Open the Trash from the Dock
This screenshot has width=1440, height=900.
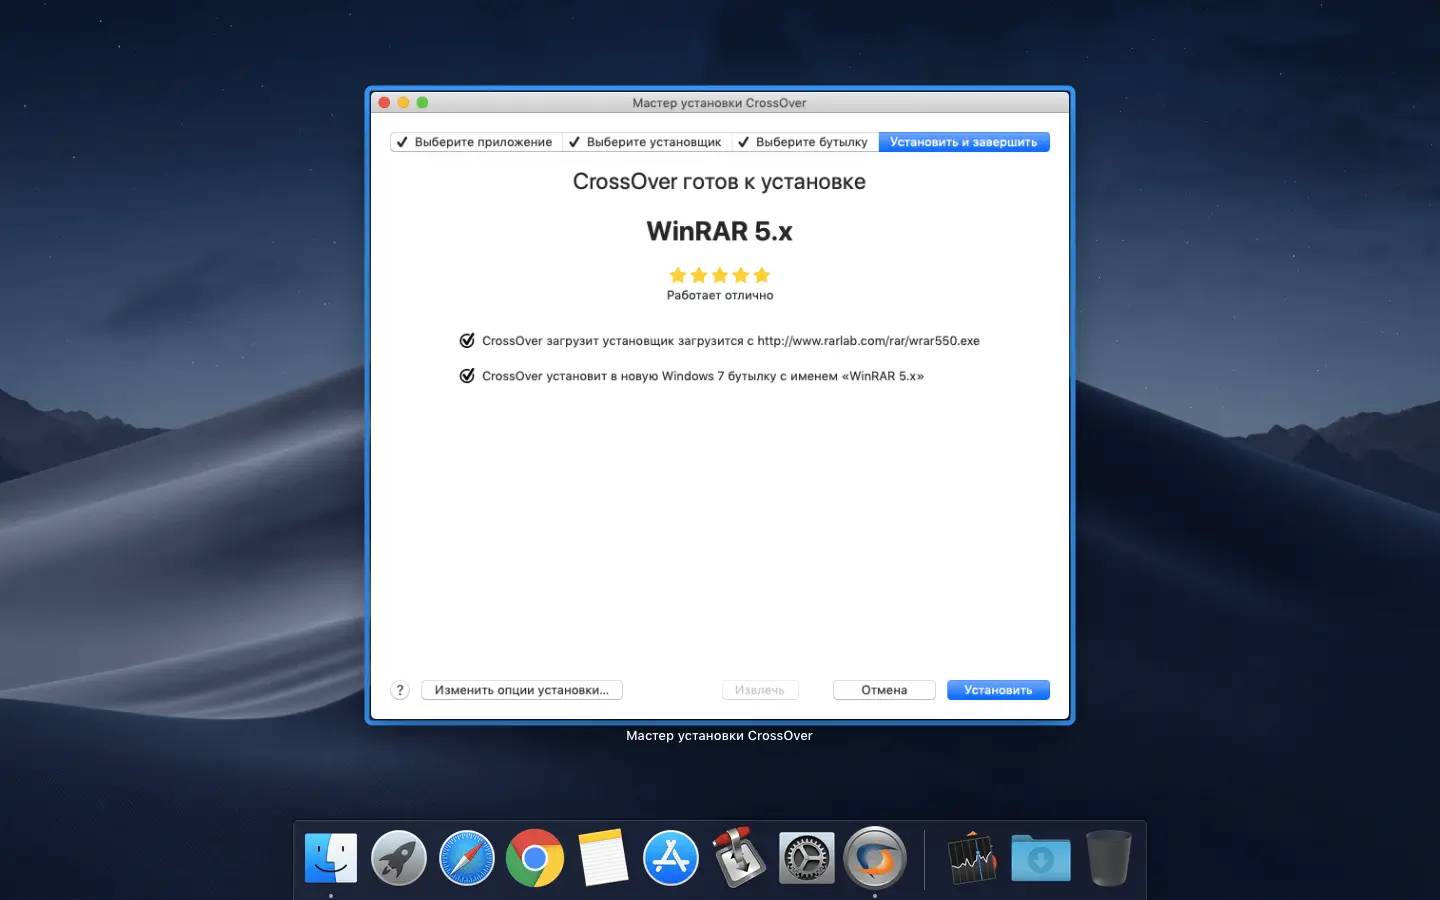tap(1109, 857)
